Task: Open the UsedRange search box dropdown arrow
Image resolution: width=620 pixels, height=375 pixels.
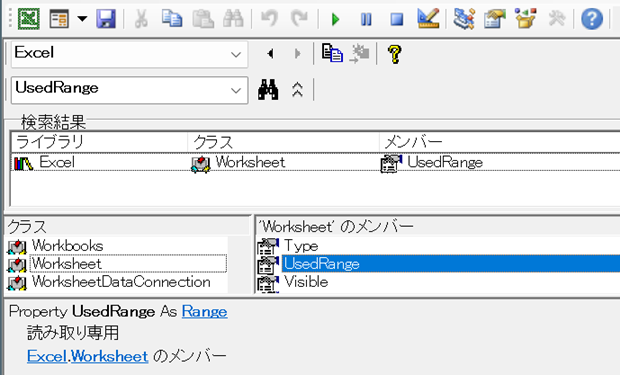Action: tap(236, 90)
